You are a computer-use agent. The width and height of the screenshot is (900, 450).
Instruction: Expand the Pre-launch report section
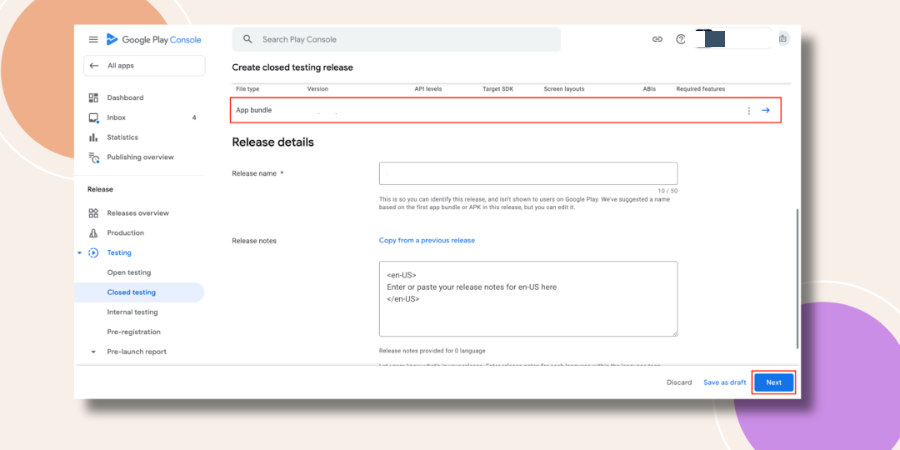pos(94,352)
